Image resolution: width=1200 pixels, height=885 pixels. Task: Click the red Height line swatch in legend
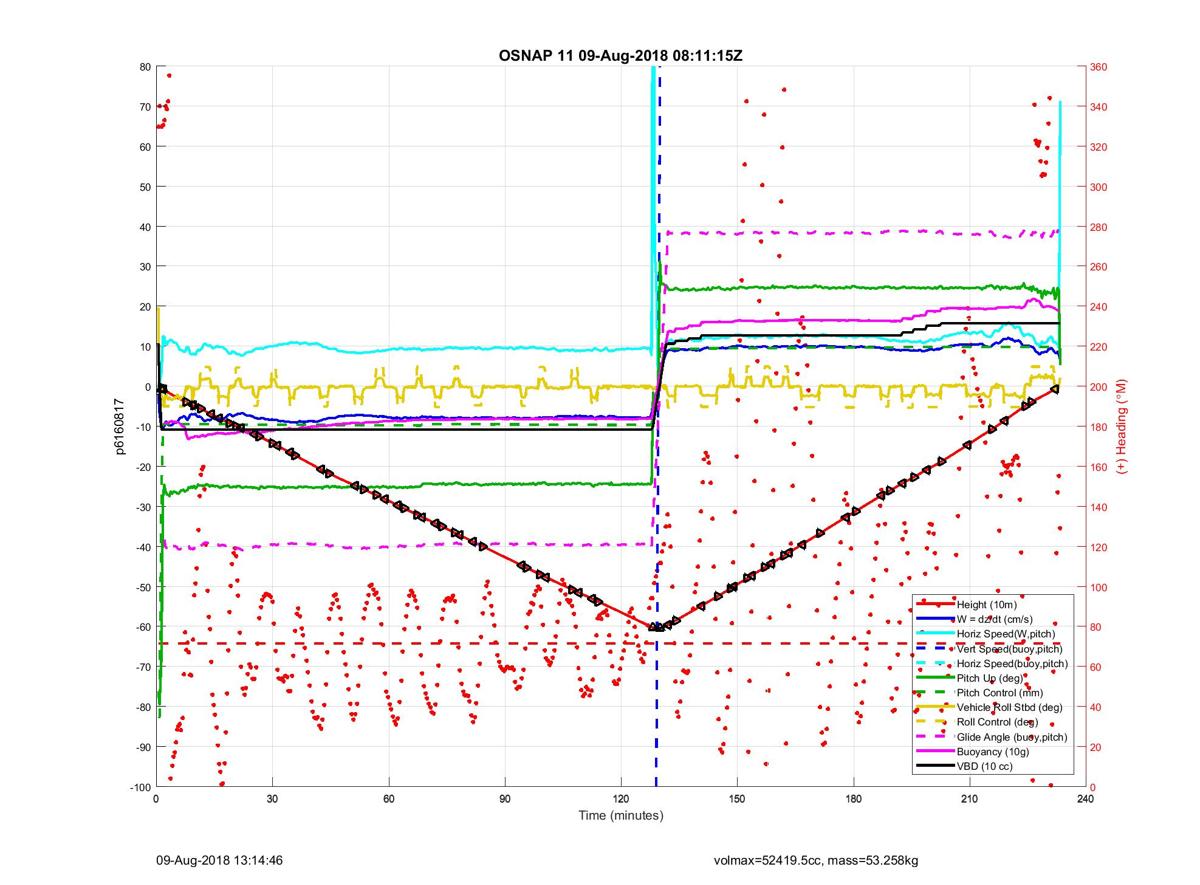click(x=935, y=604)
